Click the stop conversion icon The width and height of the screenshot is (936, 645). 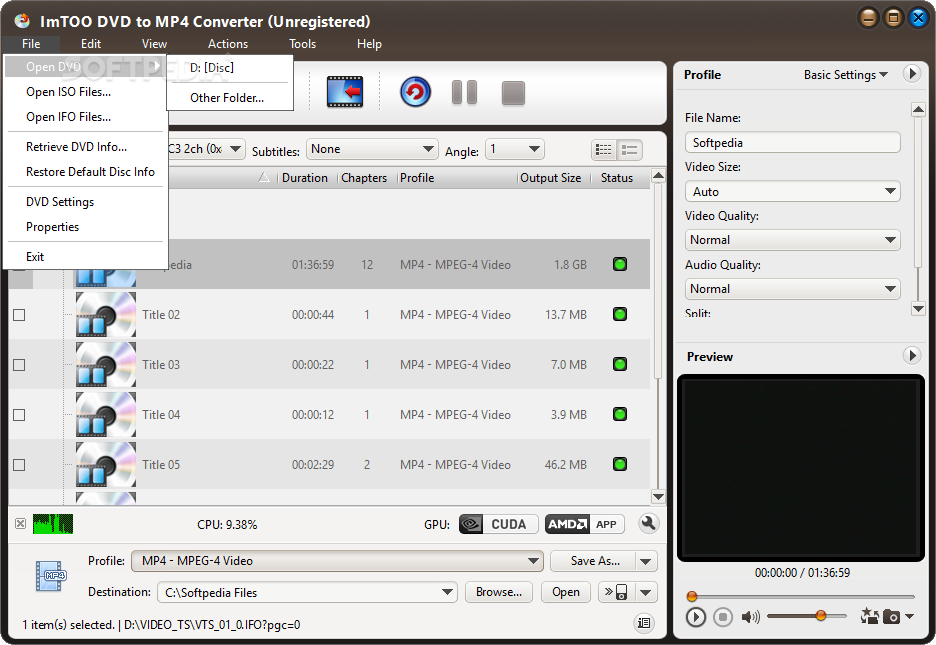coord(513,93)
